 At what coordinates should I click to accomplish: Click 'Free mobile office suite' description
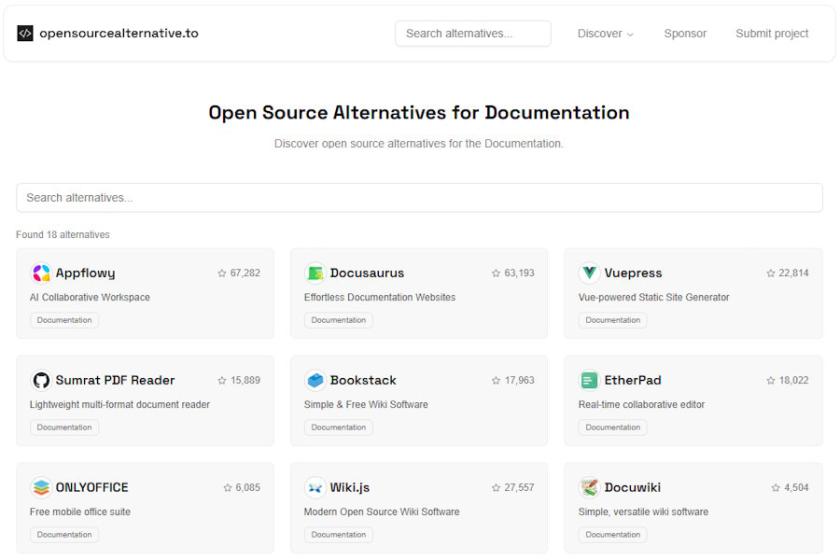point(80,511)
